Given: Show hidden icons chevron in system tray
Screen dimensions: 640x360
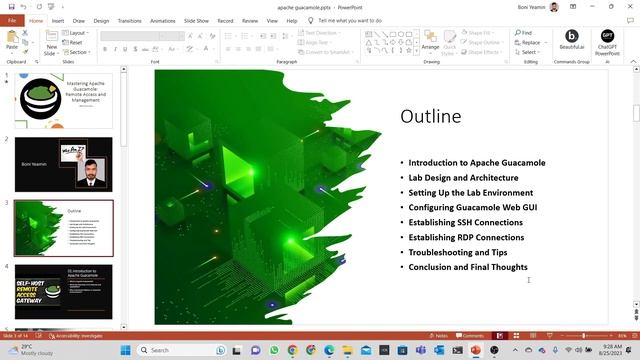Looking at the screenshot, I should pyautogui.click(x=515, y=350).
